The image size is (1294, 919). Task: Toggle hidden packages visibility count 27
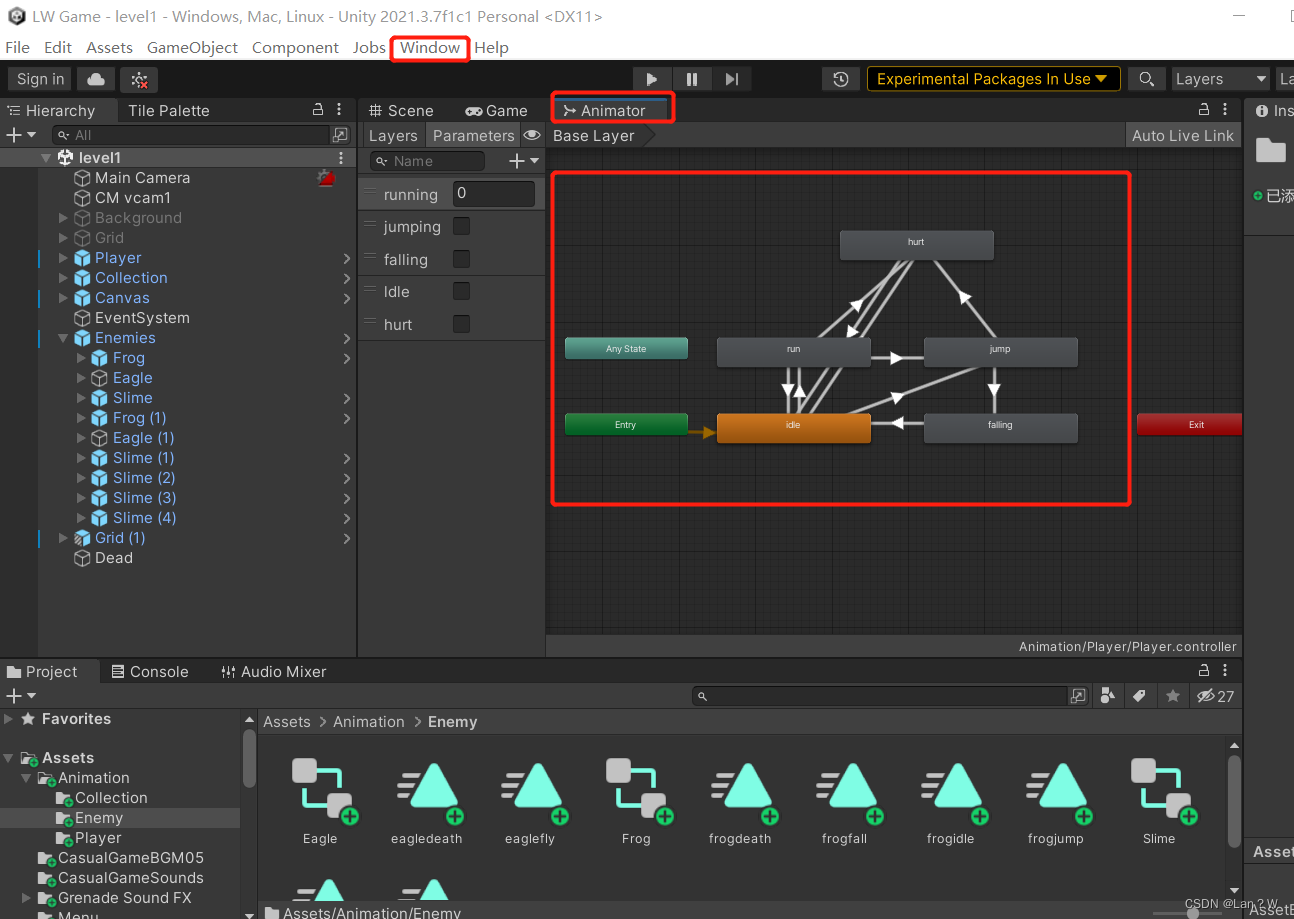coord(1216,696)
